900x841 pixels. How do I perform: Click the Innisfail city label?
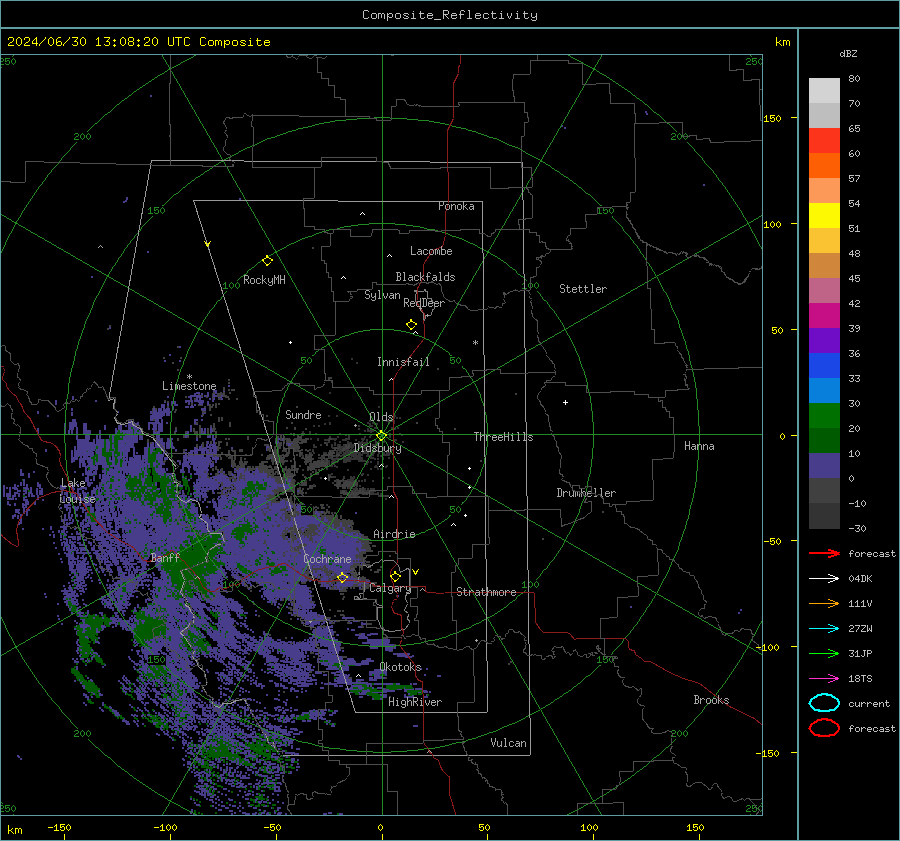(403, 362)
